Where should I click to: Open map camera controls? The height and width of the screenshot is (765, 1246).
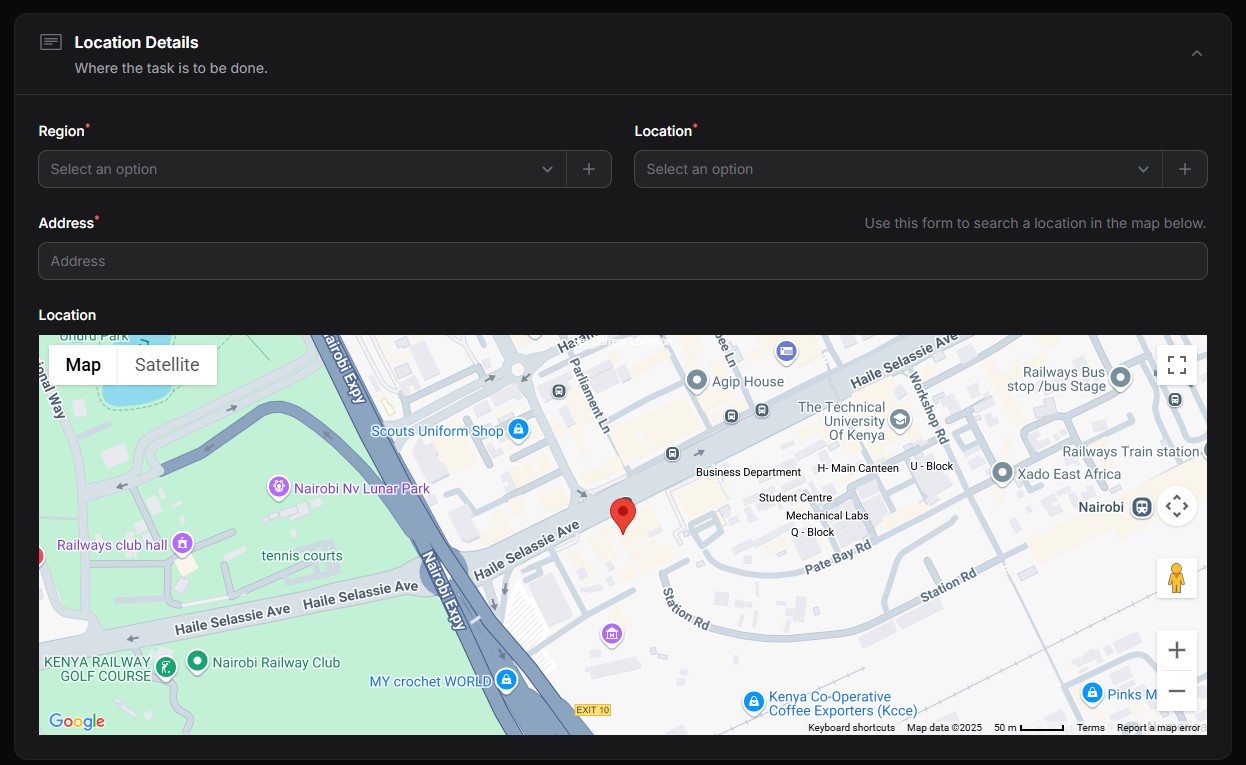coord(1177,506)
